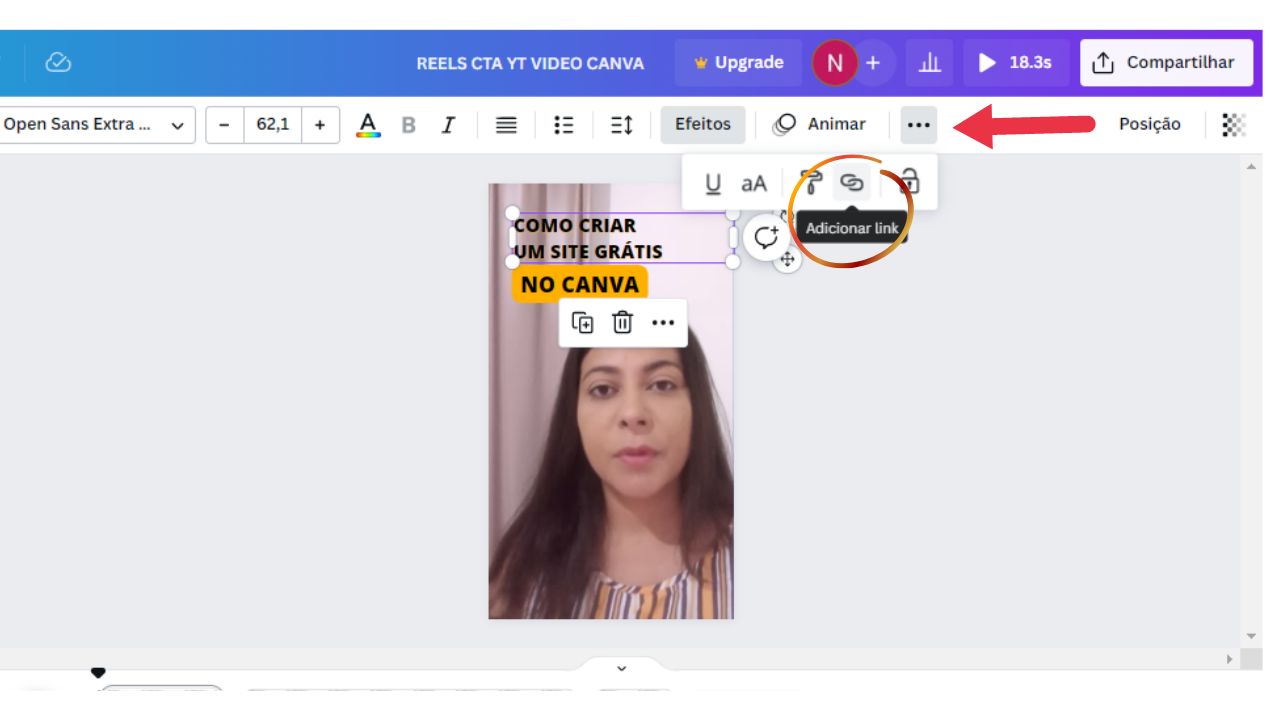Screen dimensions: 1280x720
Task: Open the Posição position panel
Action: pyautogui.click(x=1149, y=125)
